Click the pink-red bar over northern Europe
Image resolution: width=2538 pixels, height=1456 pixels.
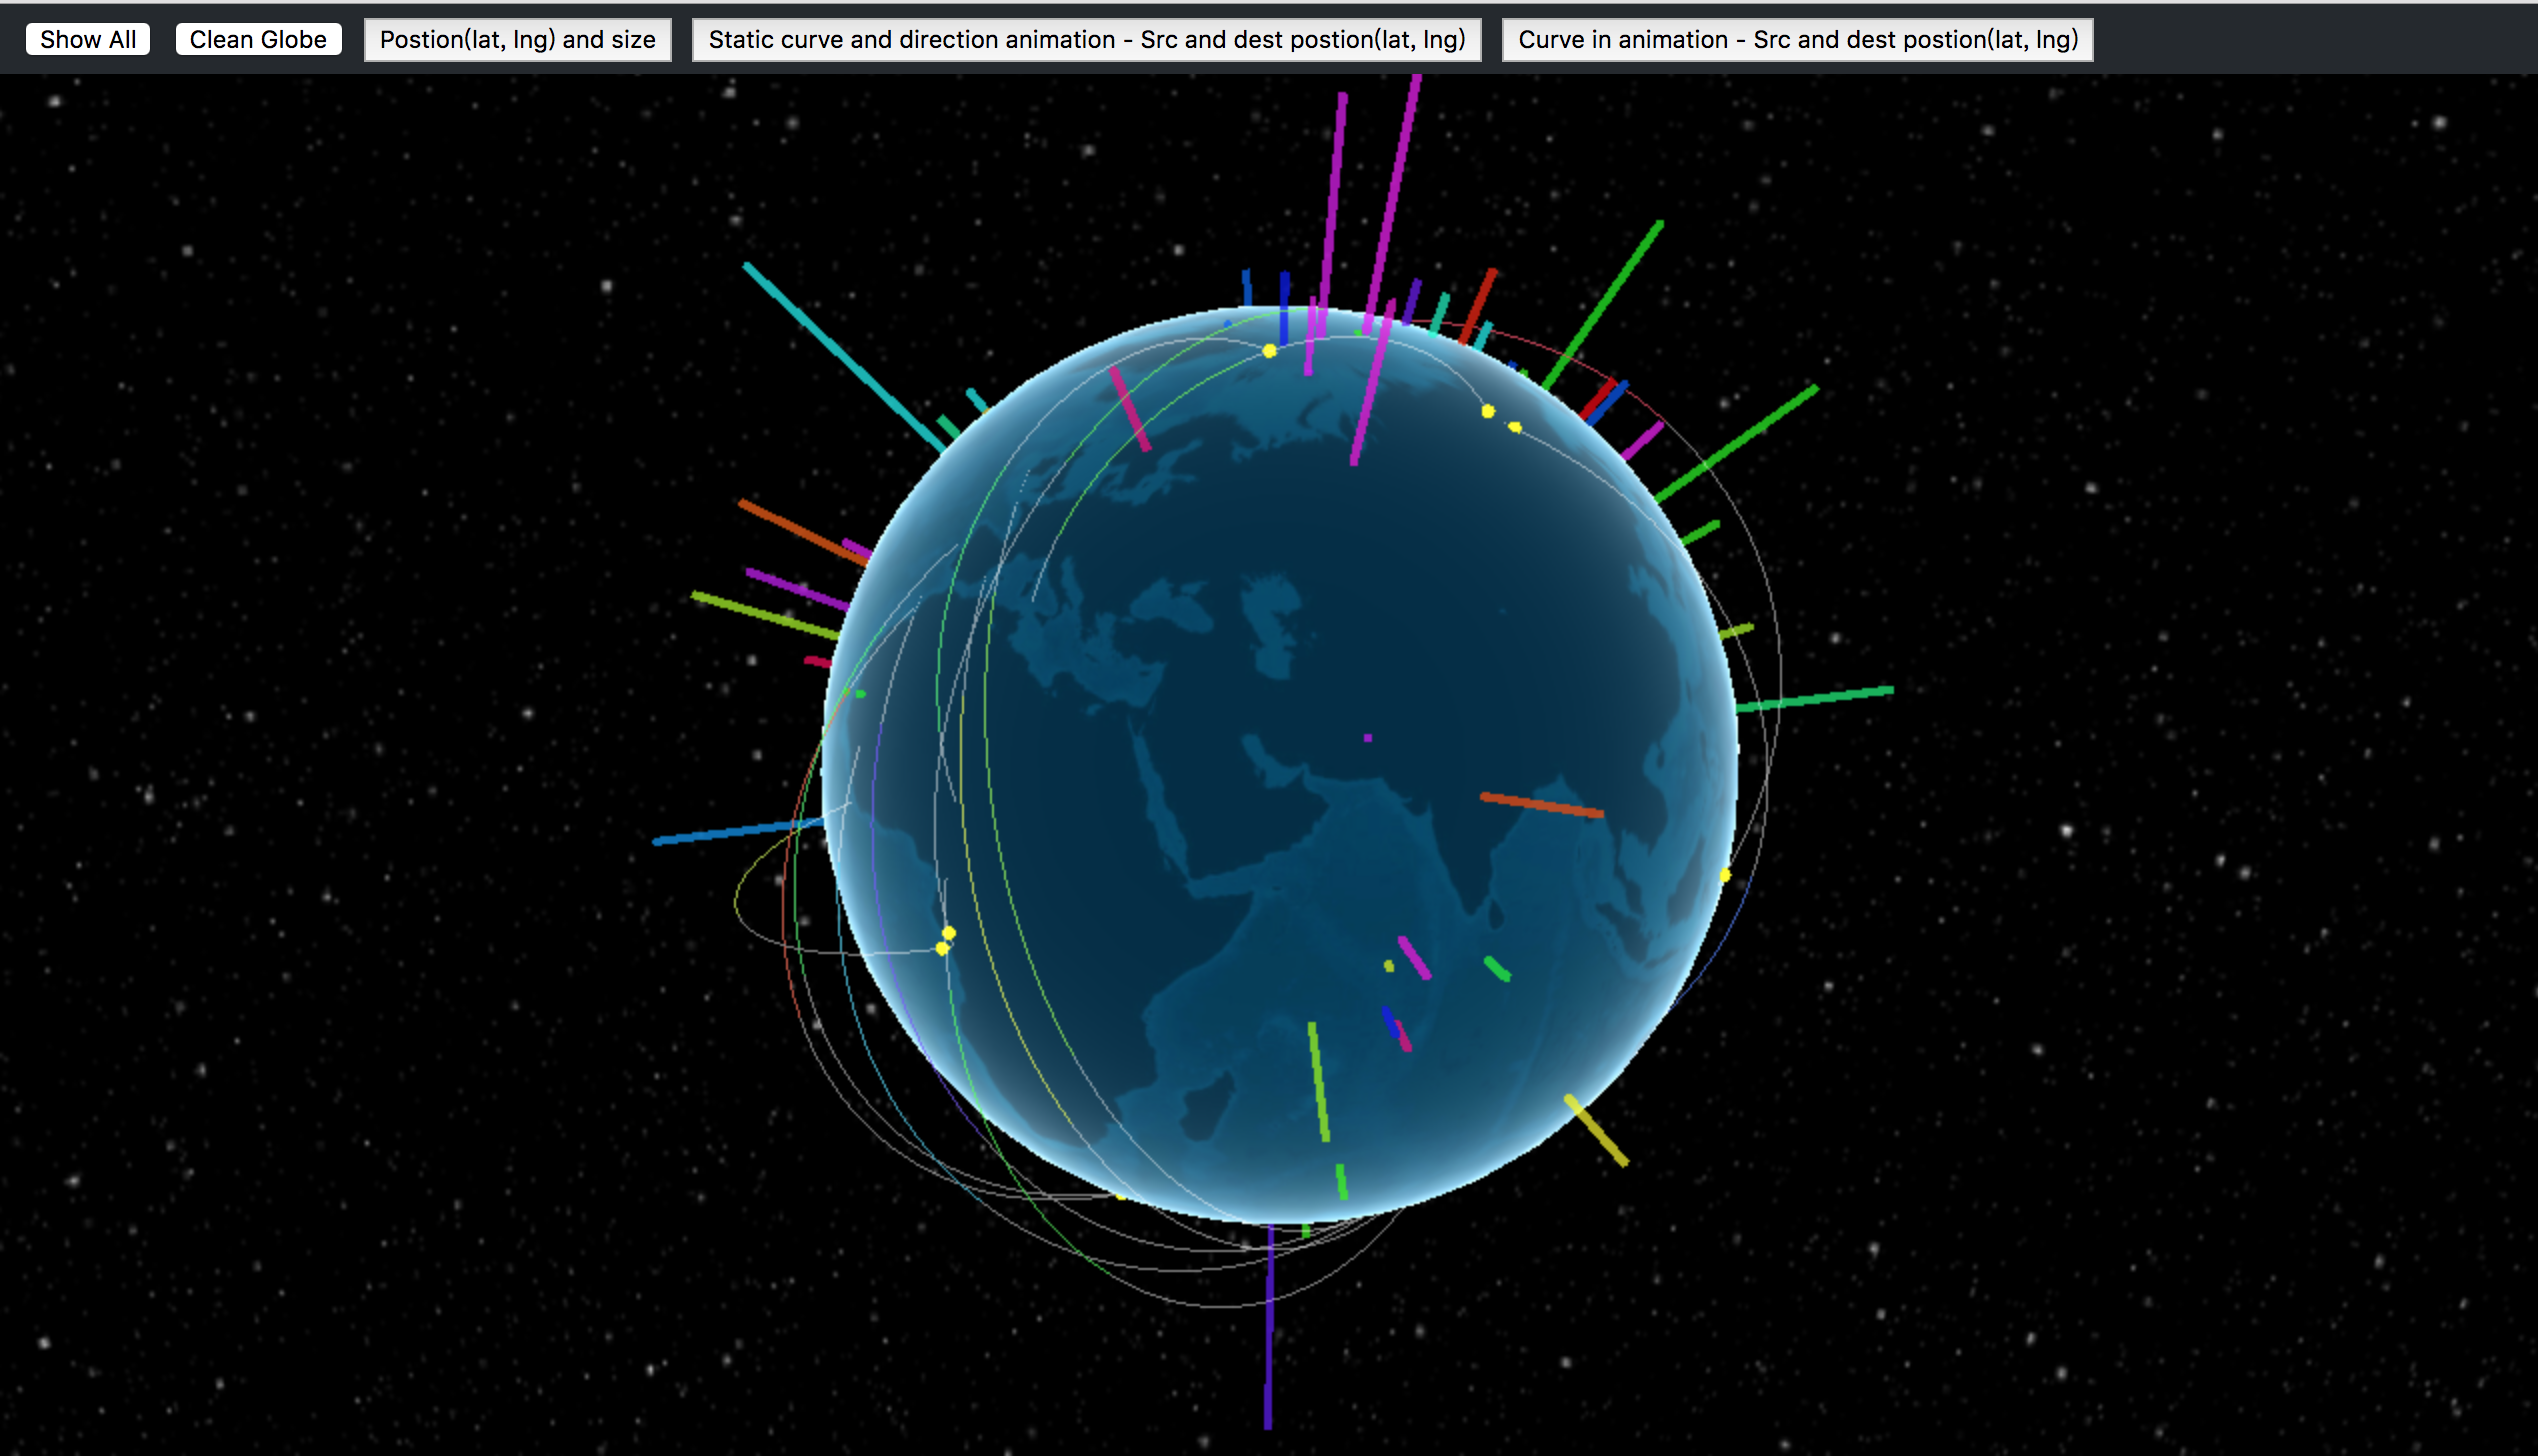click(x=1130, y=409)
